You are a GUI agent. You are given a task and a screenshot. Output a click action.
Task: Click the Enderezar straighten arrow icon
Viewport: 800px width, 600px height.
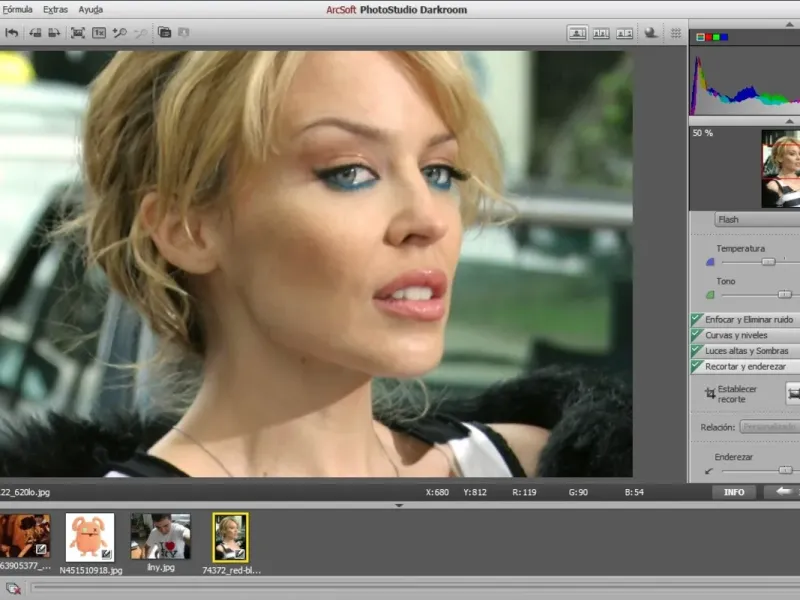(709, 471)
